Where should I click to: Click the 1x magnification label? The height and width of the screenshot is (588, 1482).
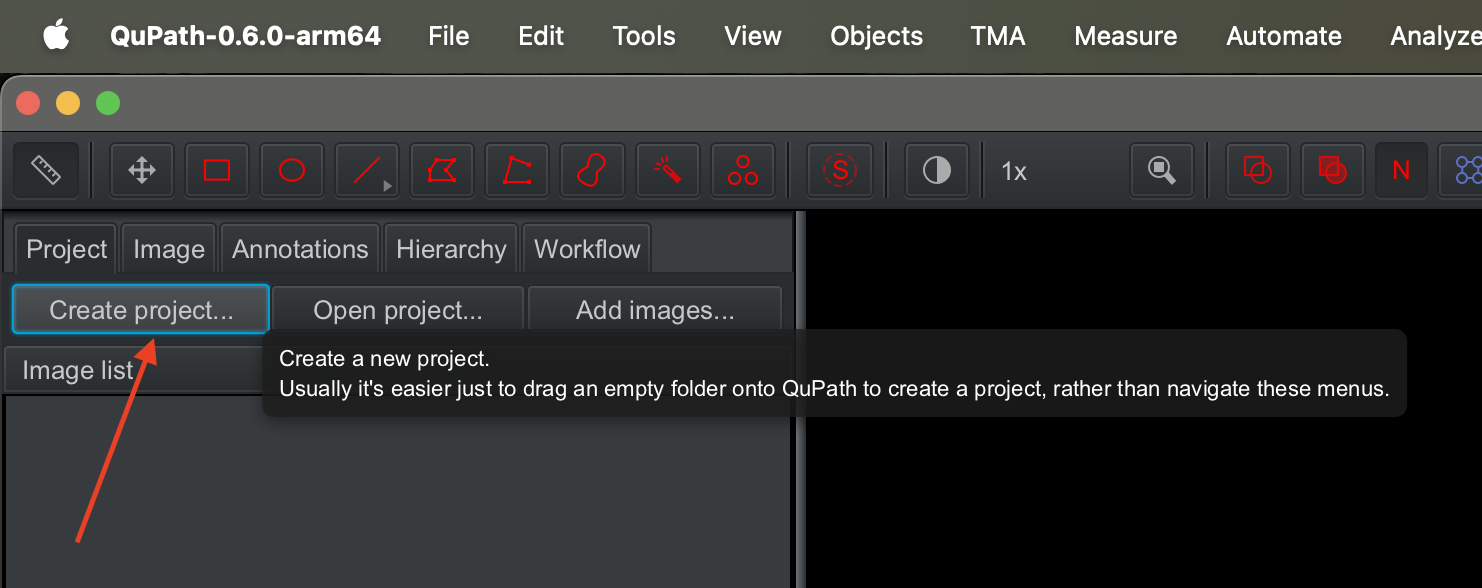pos(1014,172)
